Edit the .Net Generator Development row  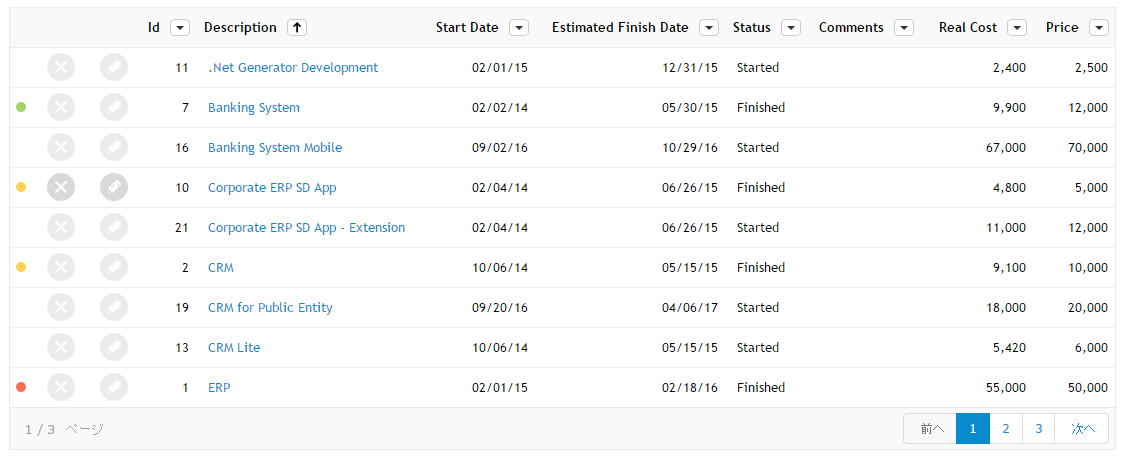pyautogui.click(x=114, y=68)
